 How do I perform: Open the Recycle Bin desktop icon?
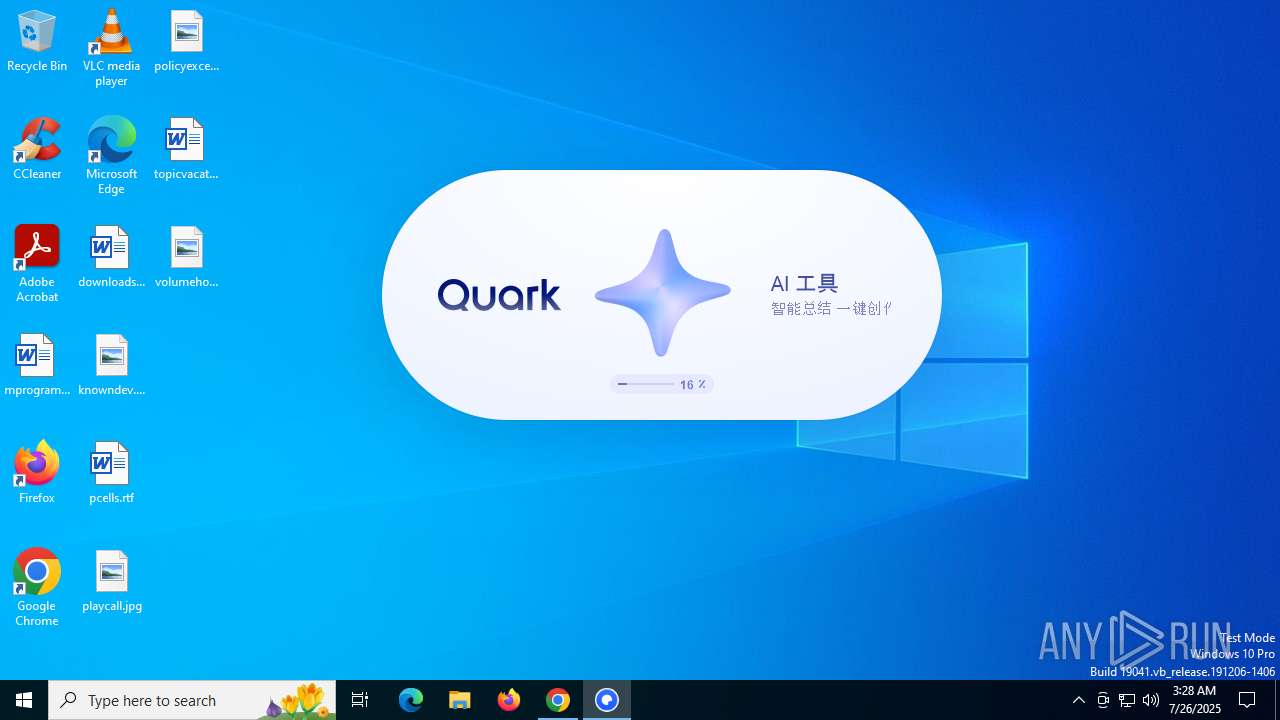(x=37, y=42)
